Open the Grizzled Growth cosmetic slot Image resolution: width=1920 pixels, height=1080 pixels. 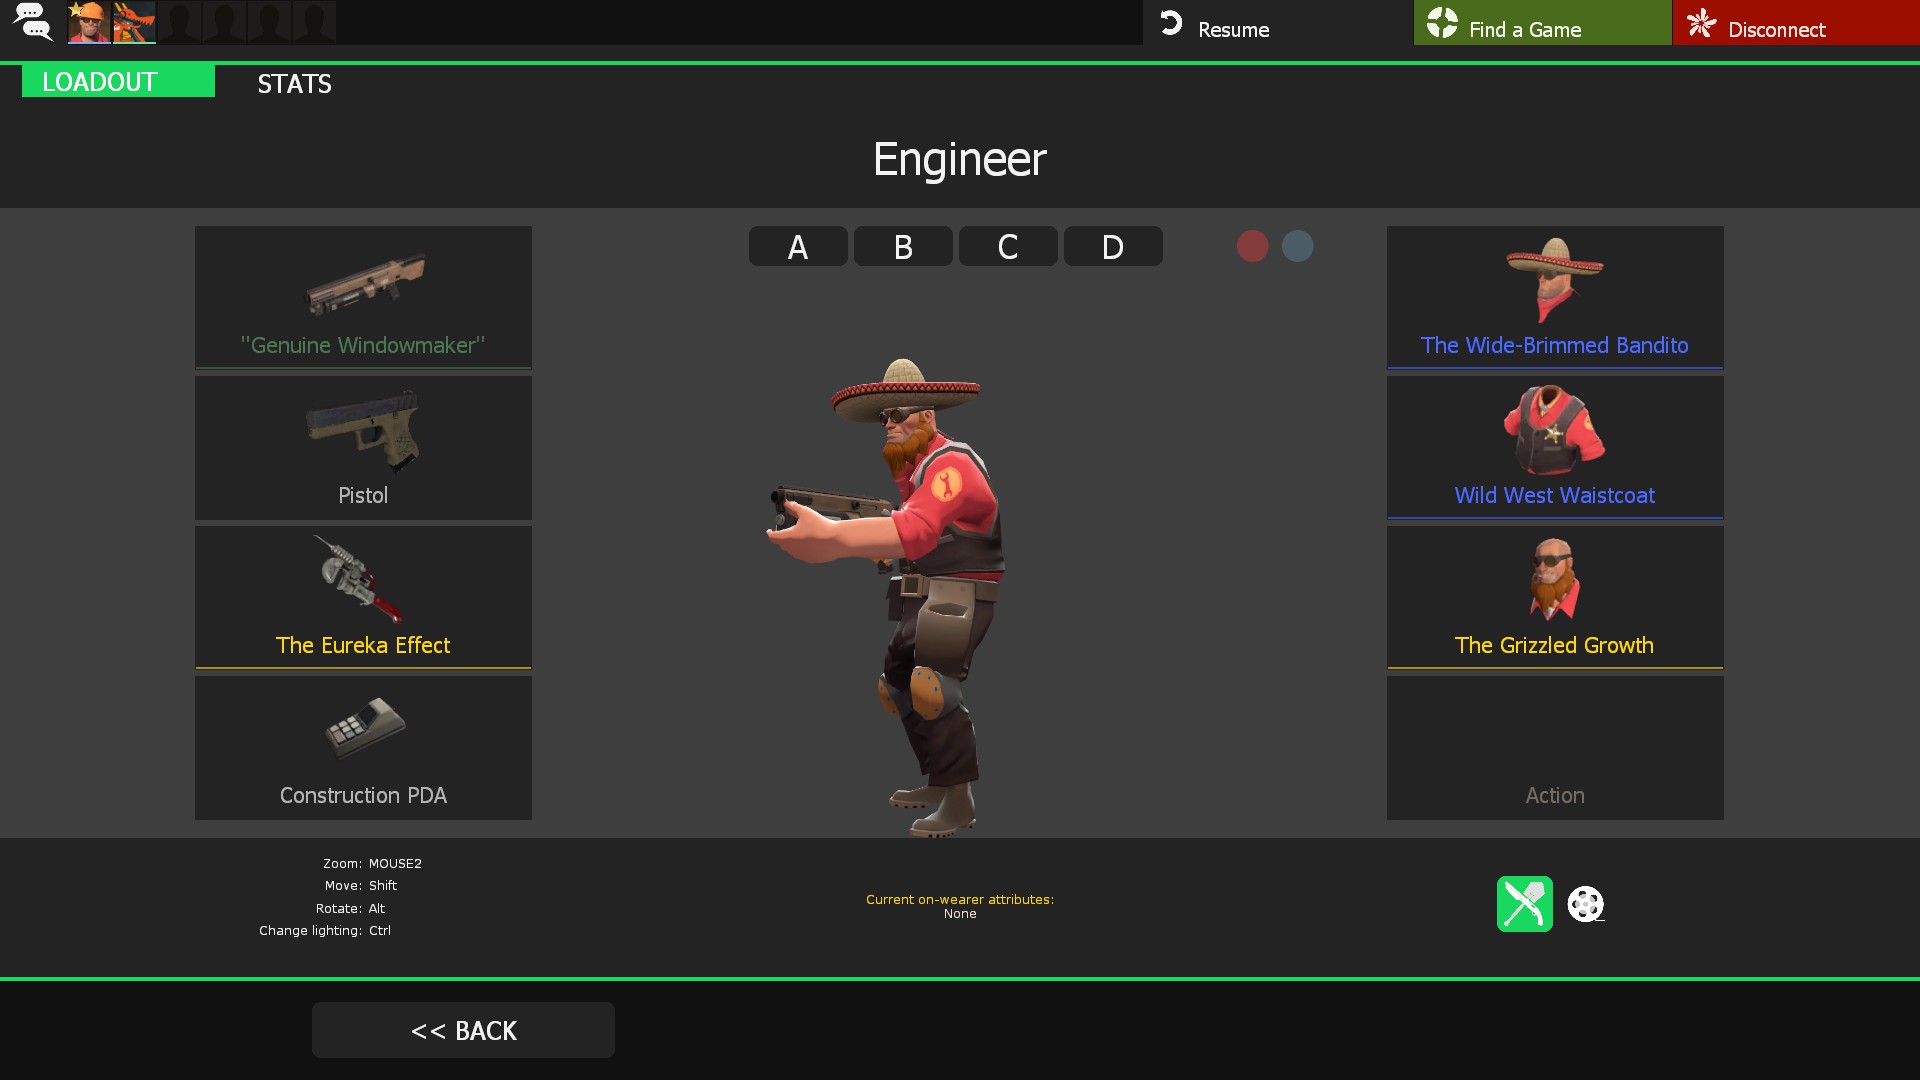click(1554, 597)
